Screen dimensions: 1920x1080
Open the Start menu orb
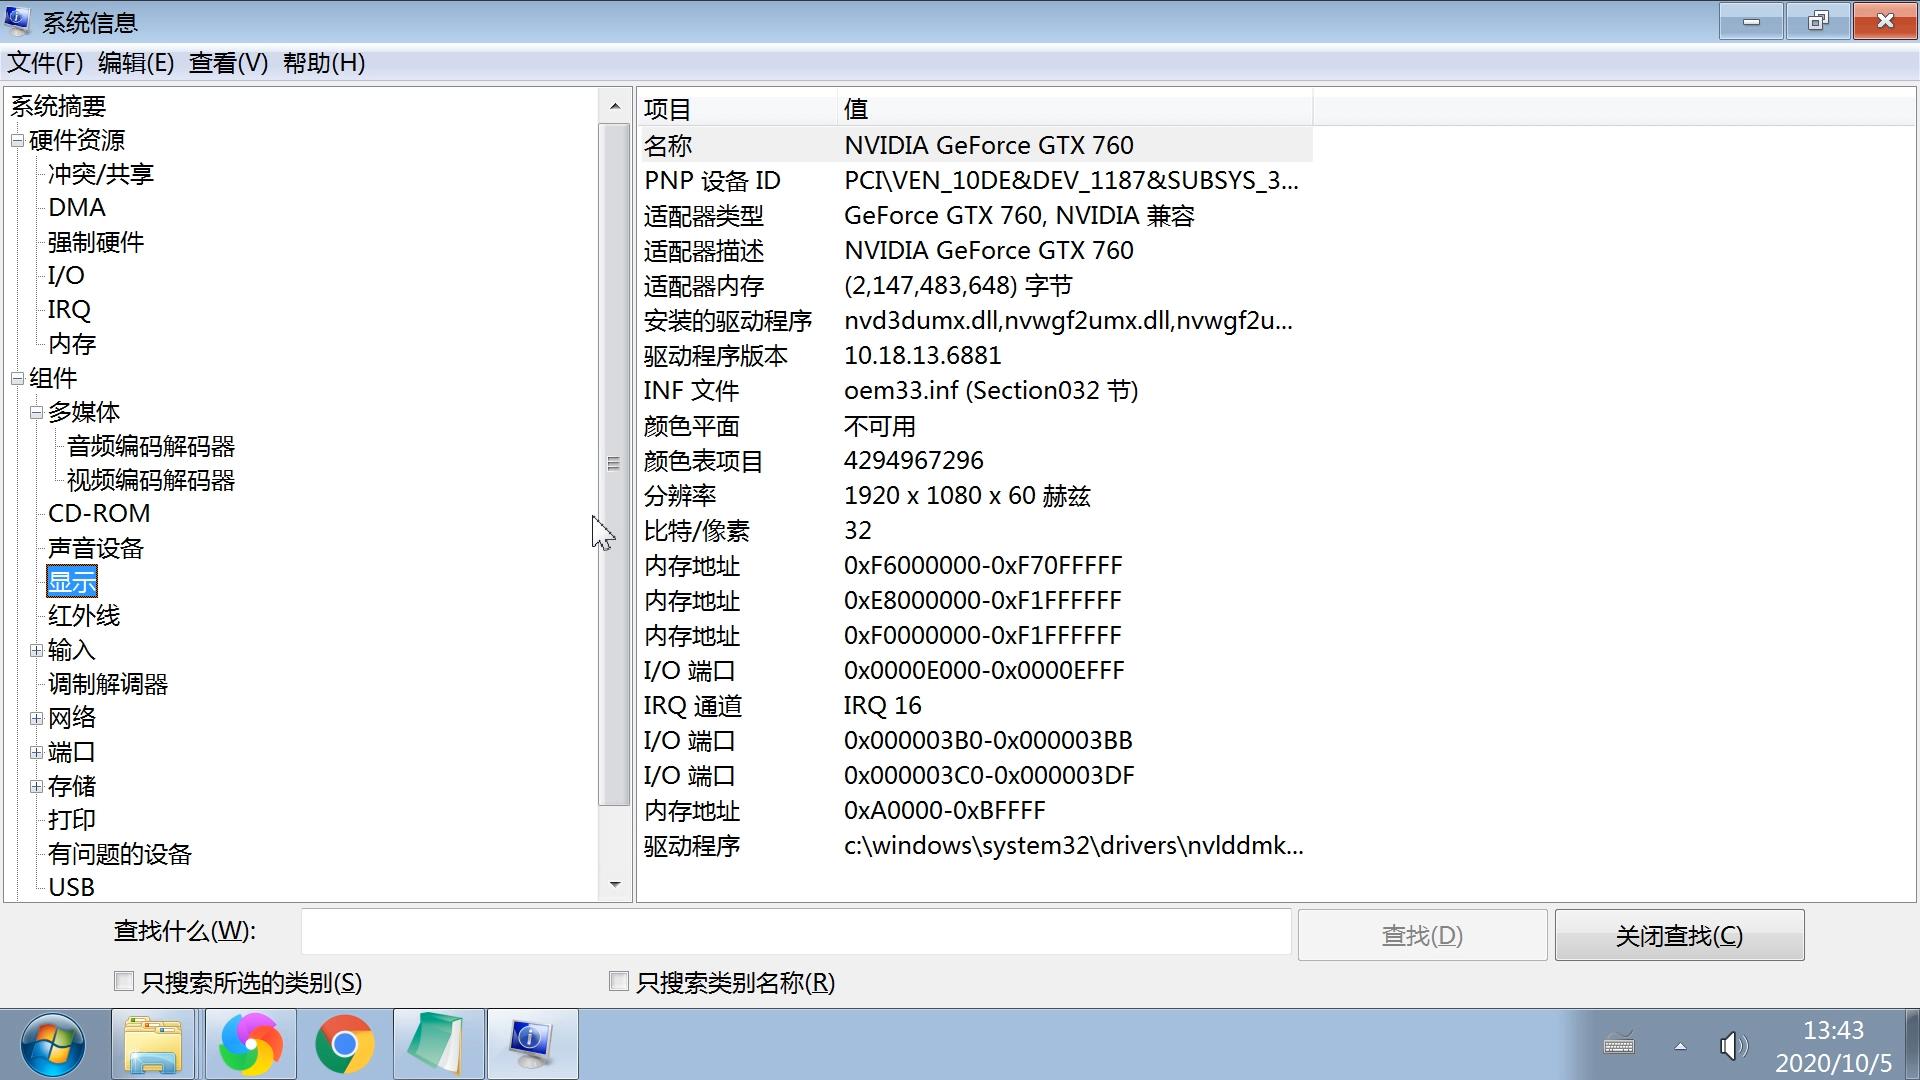click(52, 1045)
